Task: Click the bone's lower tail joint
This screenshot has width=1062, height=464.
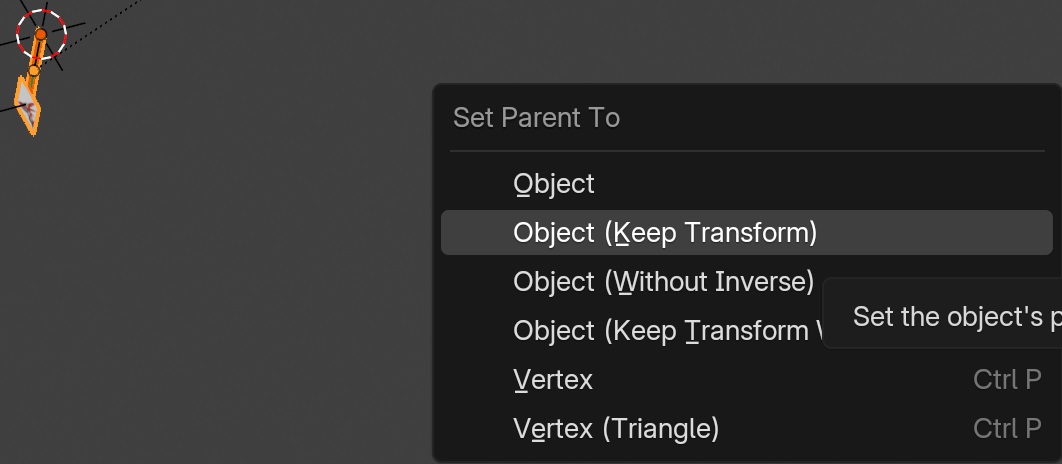Action: pos(33,70)
